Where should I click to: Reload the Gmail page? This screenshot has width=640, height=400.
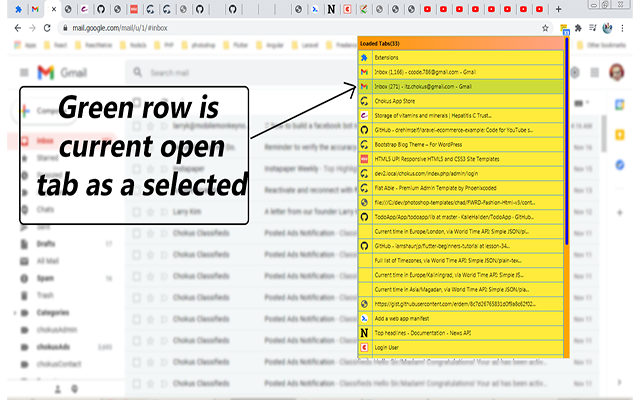click(47, 28)
